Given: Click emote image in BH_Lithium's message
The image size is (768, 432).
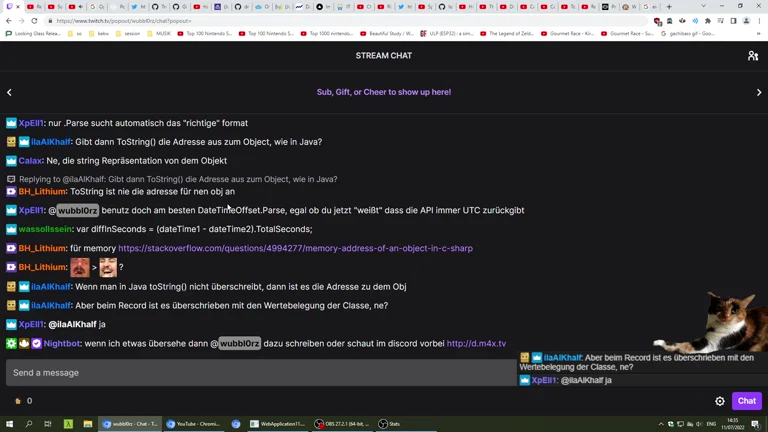Looking at the screenshot, I should pos(80,267).
